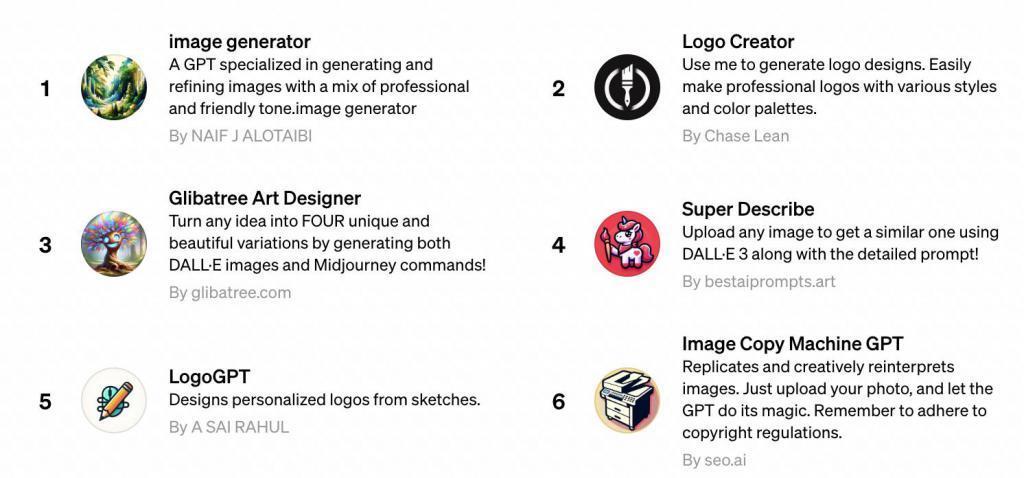Open the Super Describe title link
1024x478 pixels.
(x=748, y=209)
